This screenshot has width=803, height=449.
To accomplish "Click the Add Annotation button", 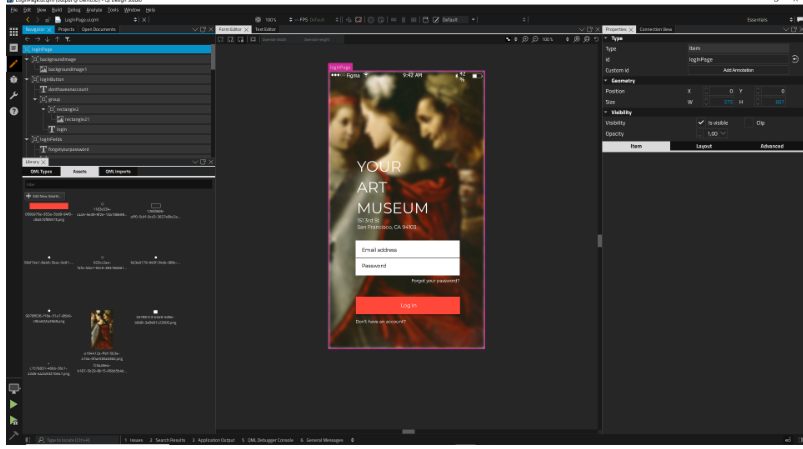I will (x=738, y=70).
